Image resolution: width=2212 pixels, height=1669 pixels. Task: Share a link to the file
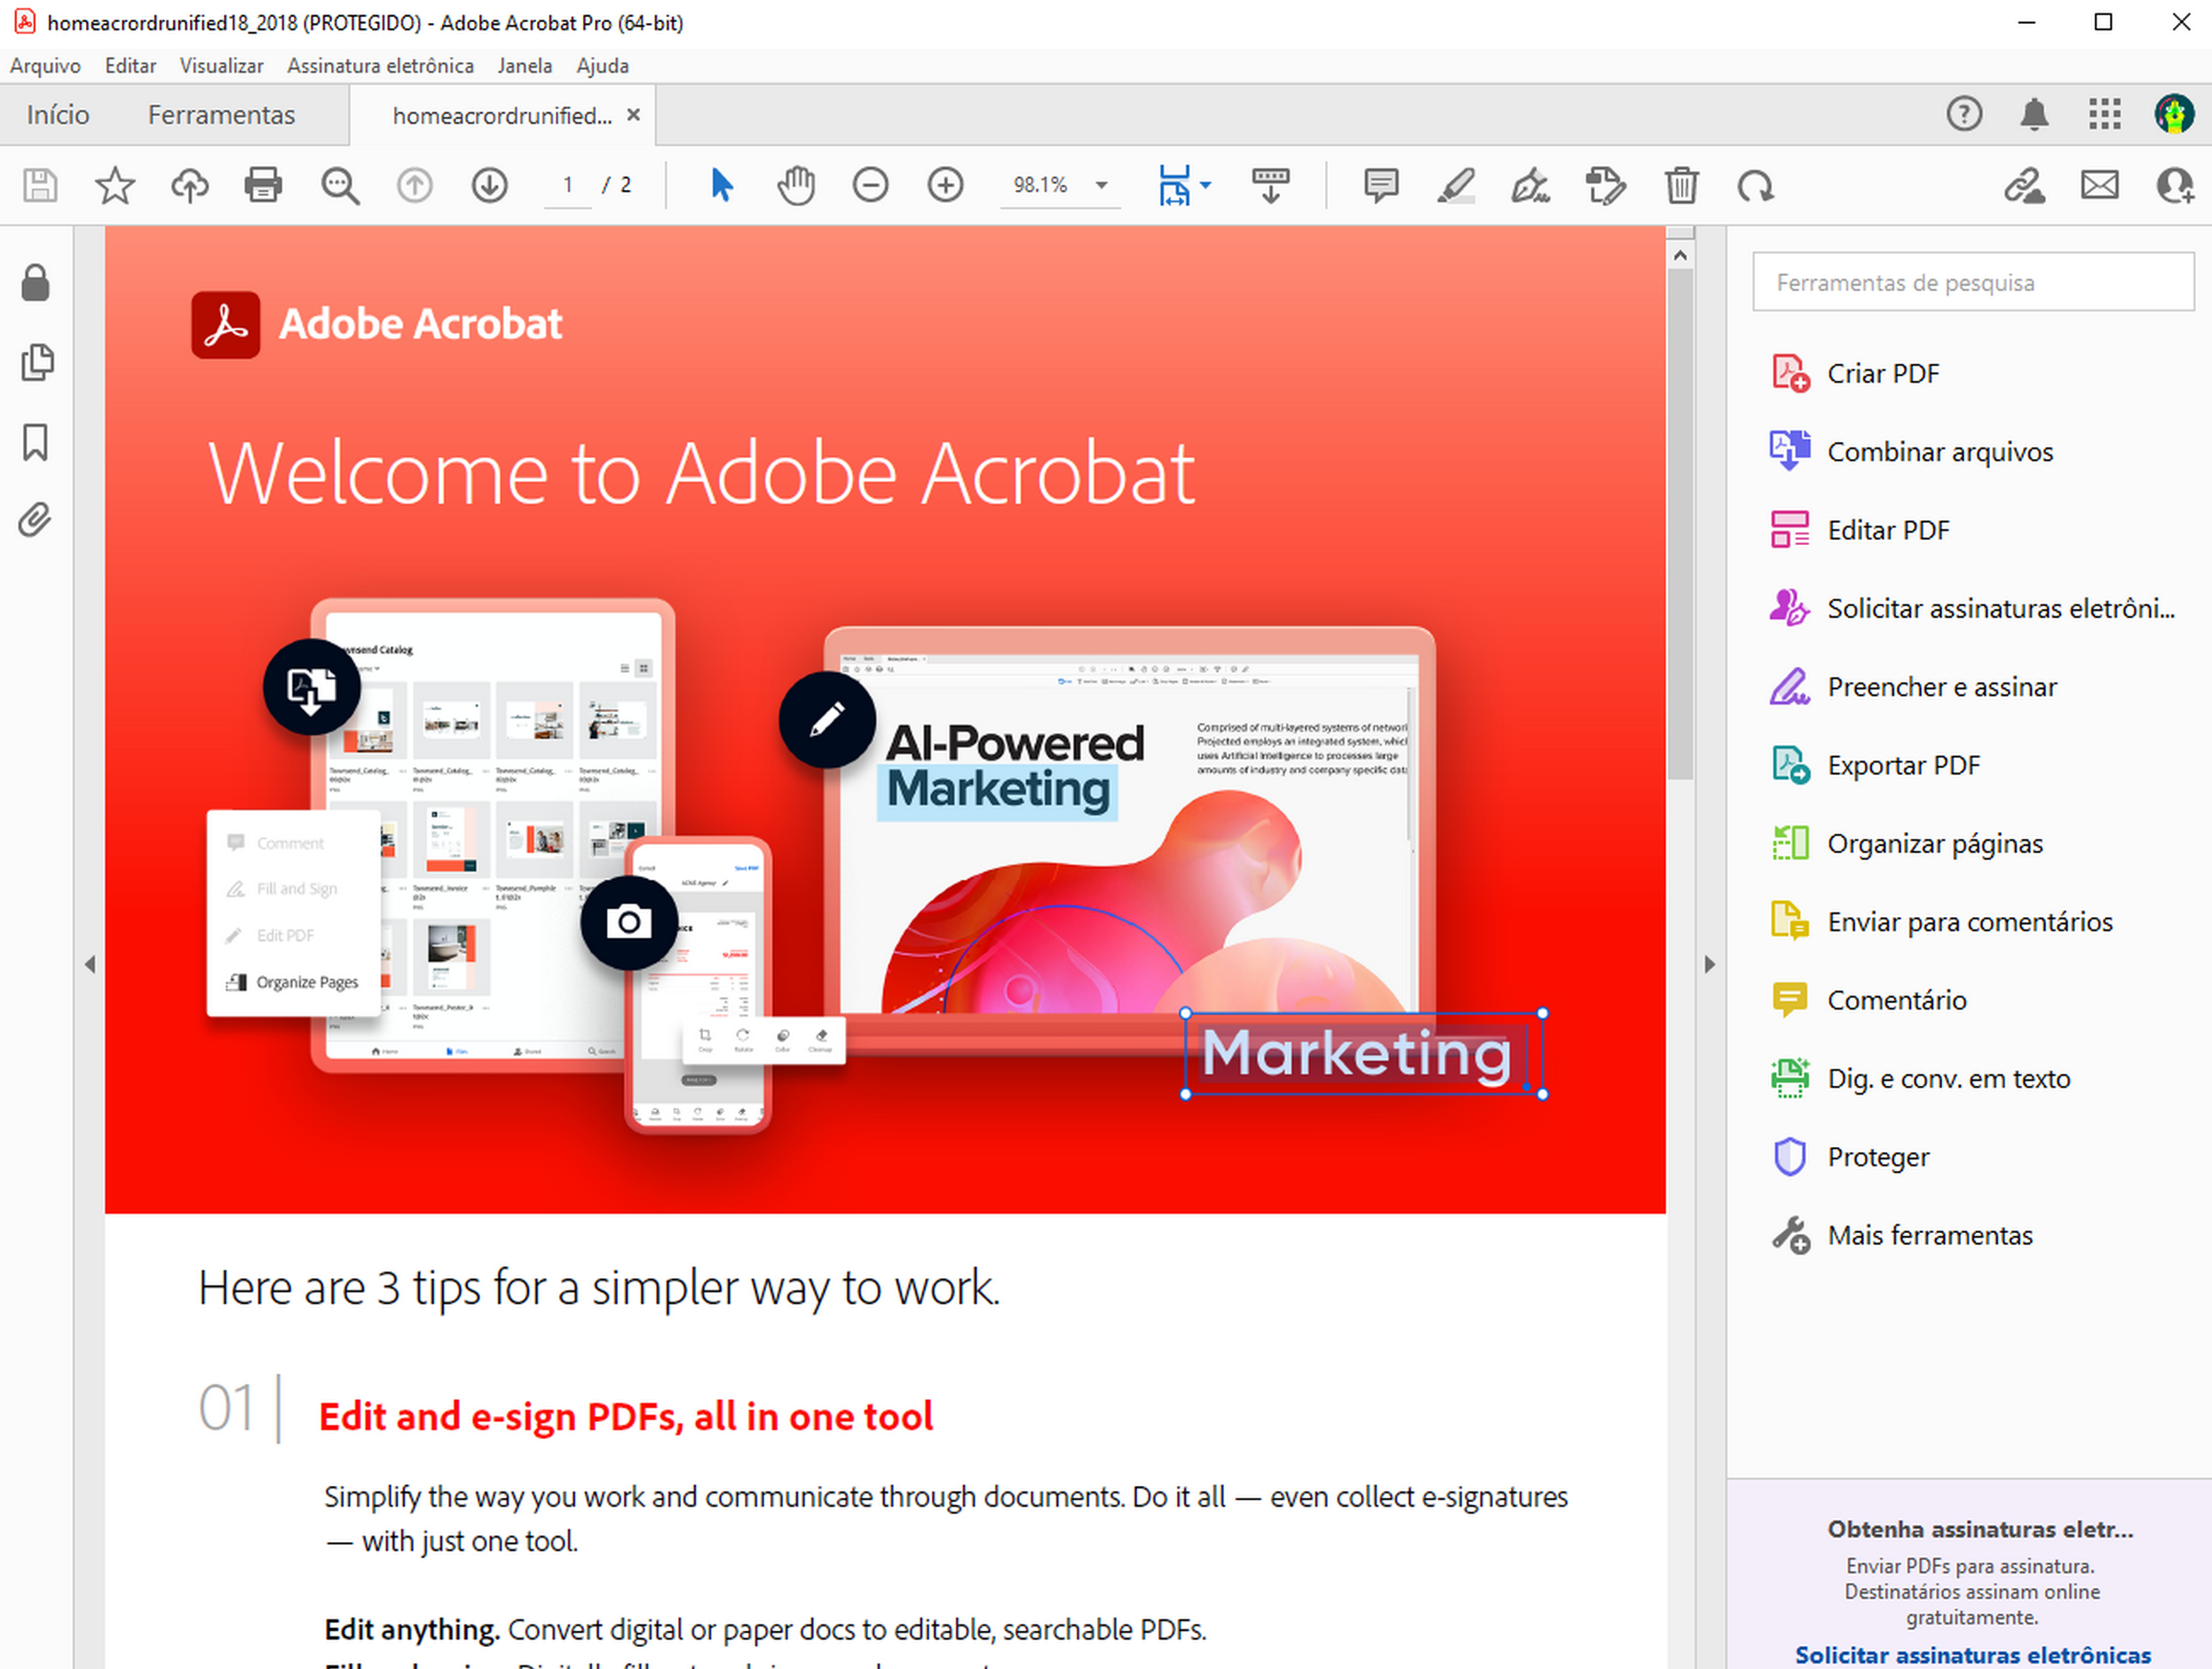[2025, 186]
